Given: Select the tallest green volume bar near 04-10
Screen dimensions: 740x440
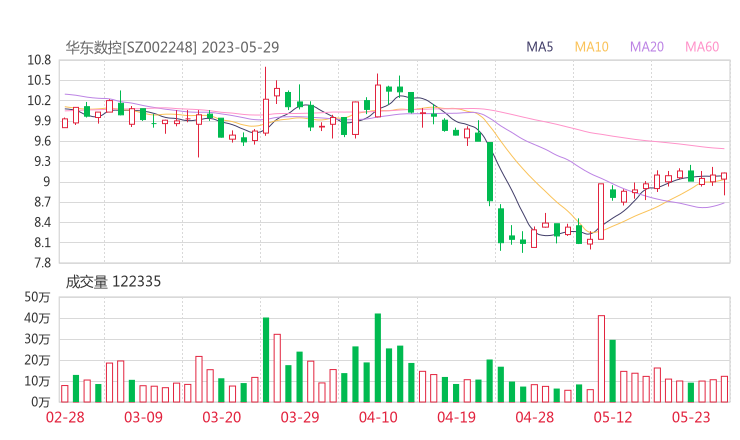Looking at the screenshot, I should 378,358.
